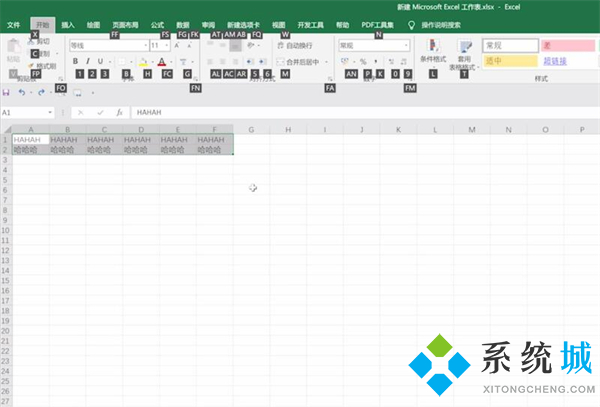The height and width of the screenshot is (407, 600).
Task: Apply red Font Color A button
Action: 162,62
